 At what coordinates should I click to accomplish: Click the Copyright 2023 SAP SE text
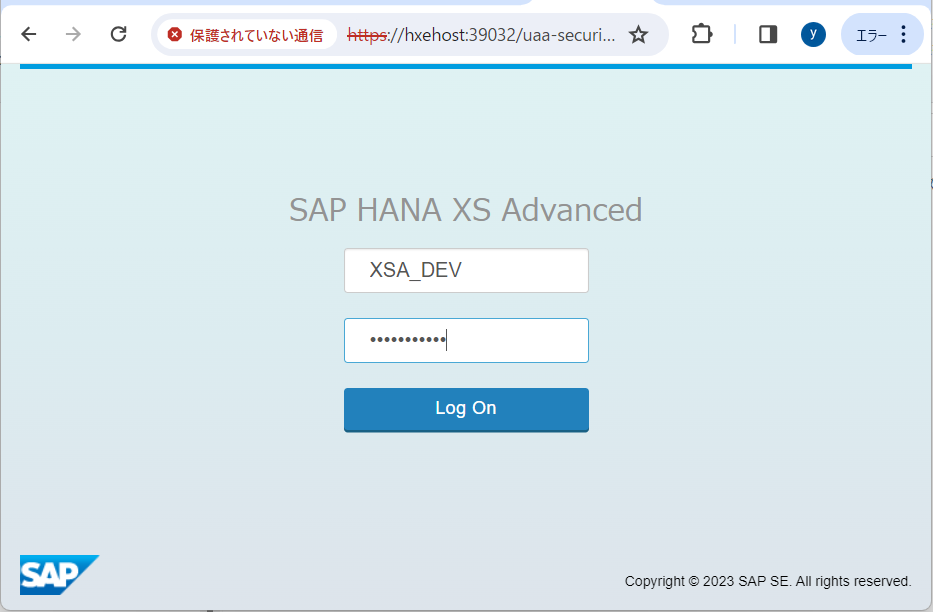coord(768,581)
